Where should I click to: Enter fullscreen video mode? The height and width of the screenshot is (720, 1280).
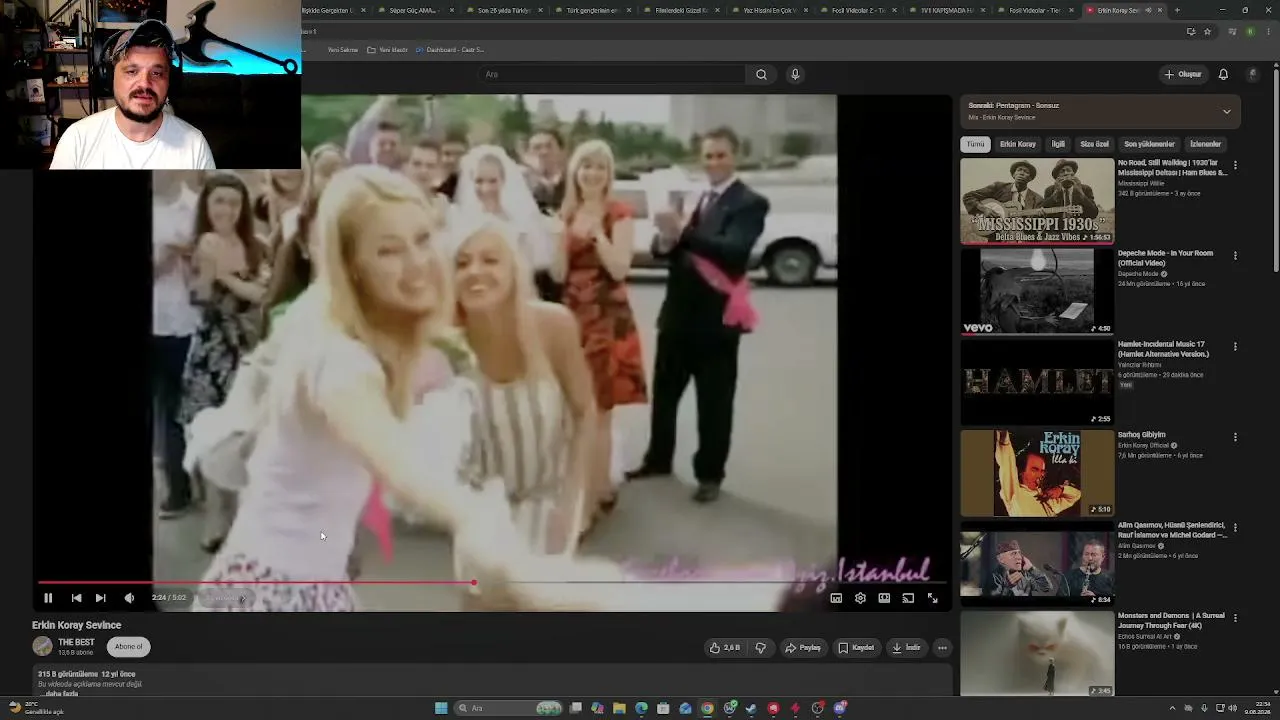pos(932,598)
